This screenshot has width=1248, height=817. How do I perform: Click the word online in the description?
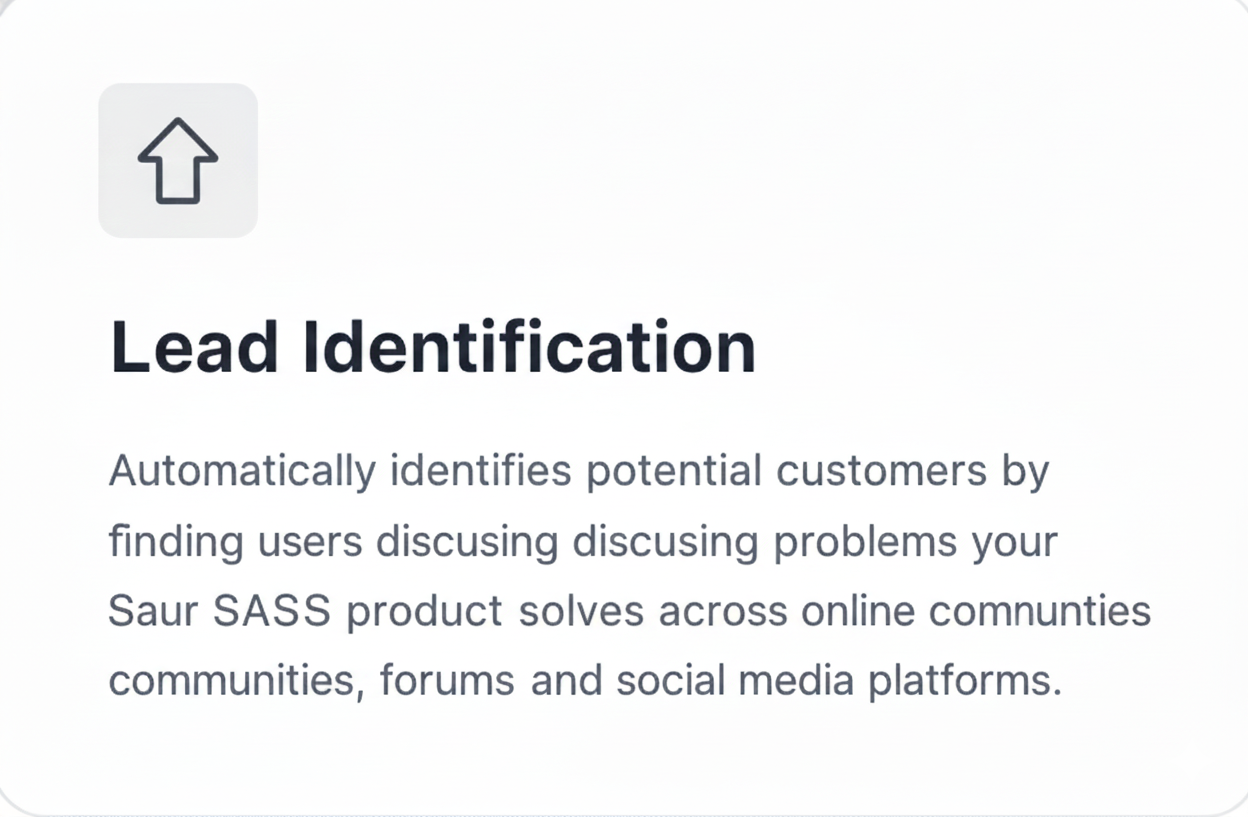click(x=856, y=612)
